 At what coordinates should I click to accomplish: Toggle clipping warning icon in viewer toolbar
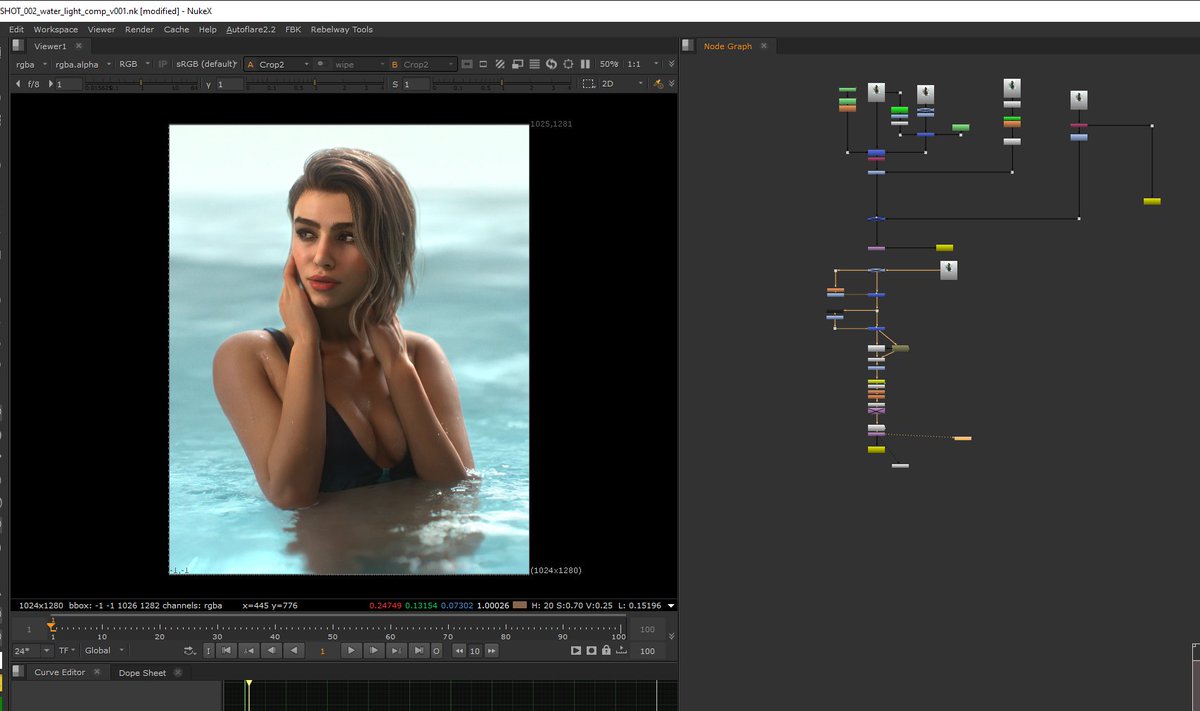468,64
